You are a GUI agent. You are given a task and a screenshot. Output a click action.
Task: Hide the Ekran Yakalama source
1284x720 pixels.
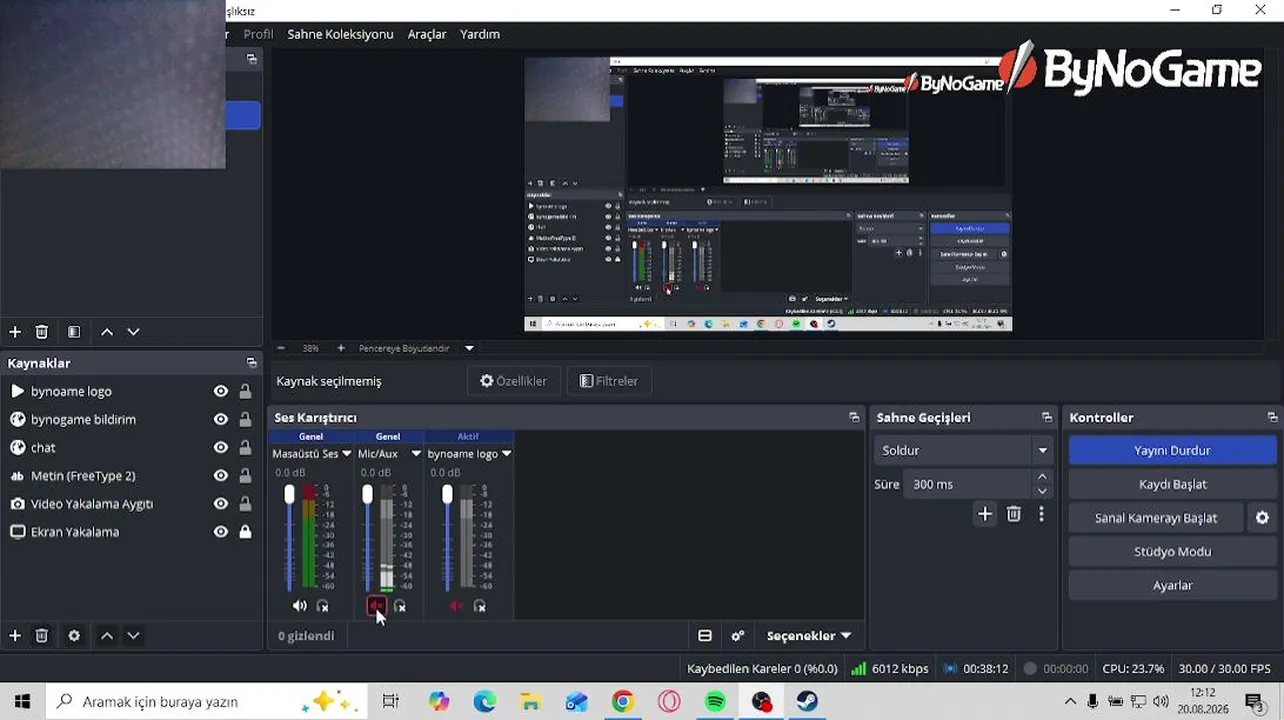coord(221,532)
